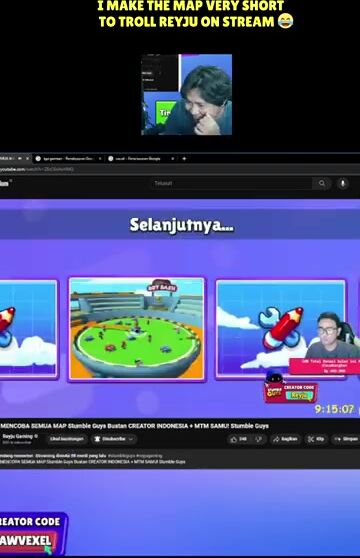Click the YouTube search magnifier icon
Viewport: 360px width, 558px height.
pos(322,183)
